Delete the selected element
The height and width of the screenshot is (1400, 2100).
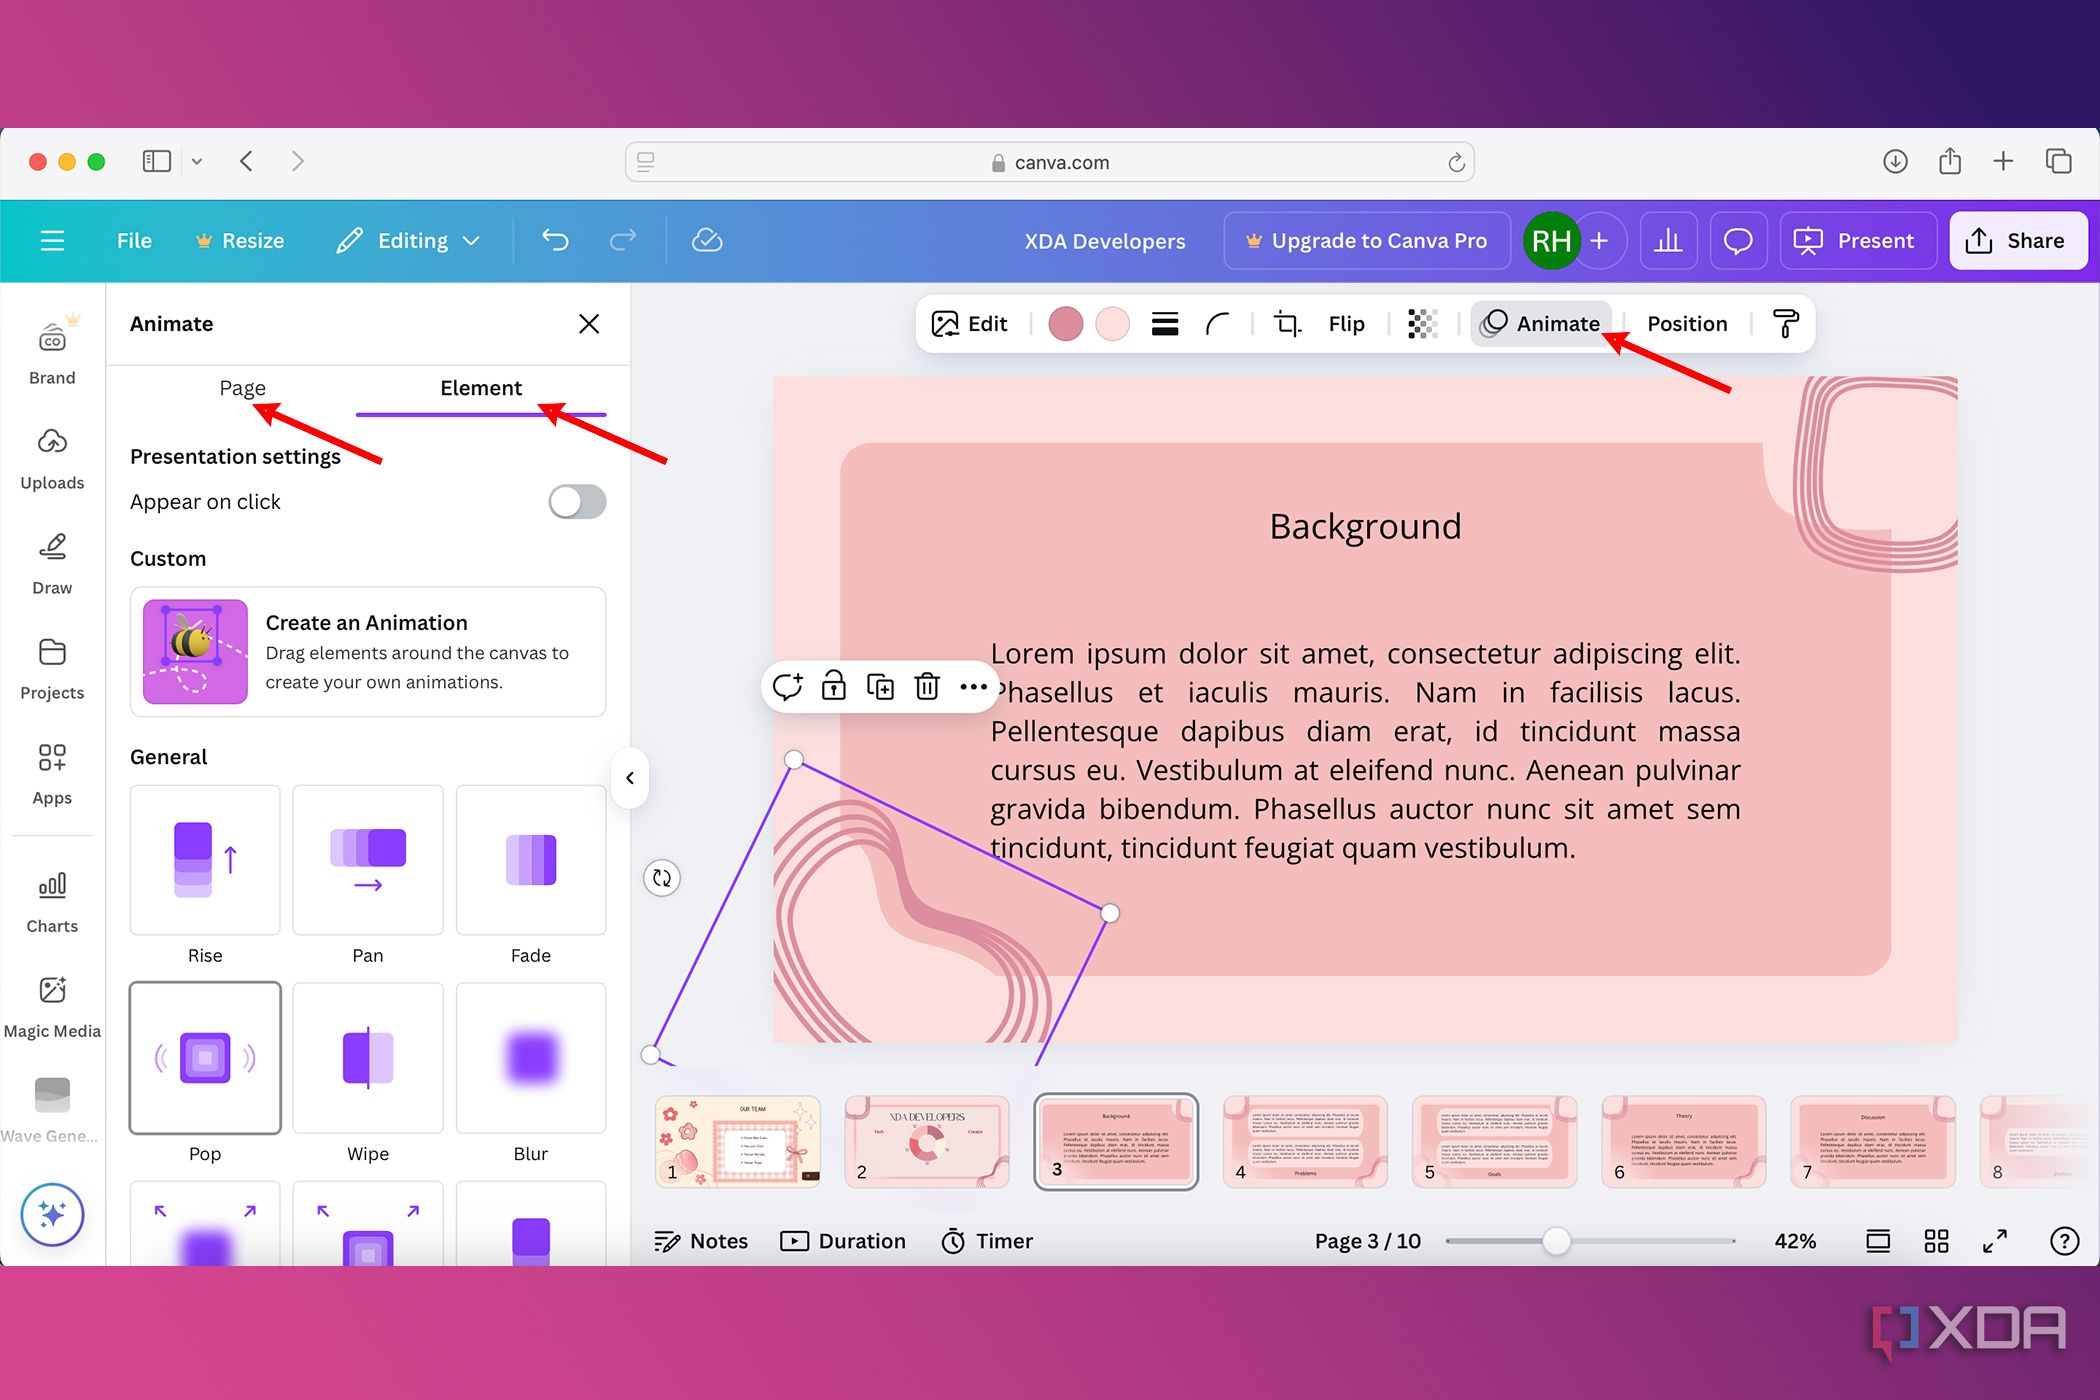926,686
